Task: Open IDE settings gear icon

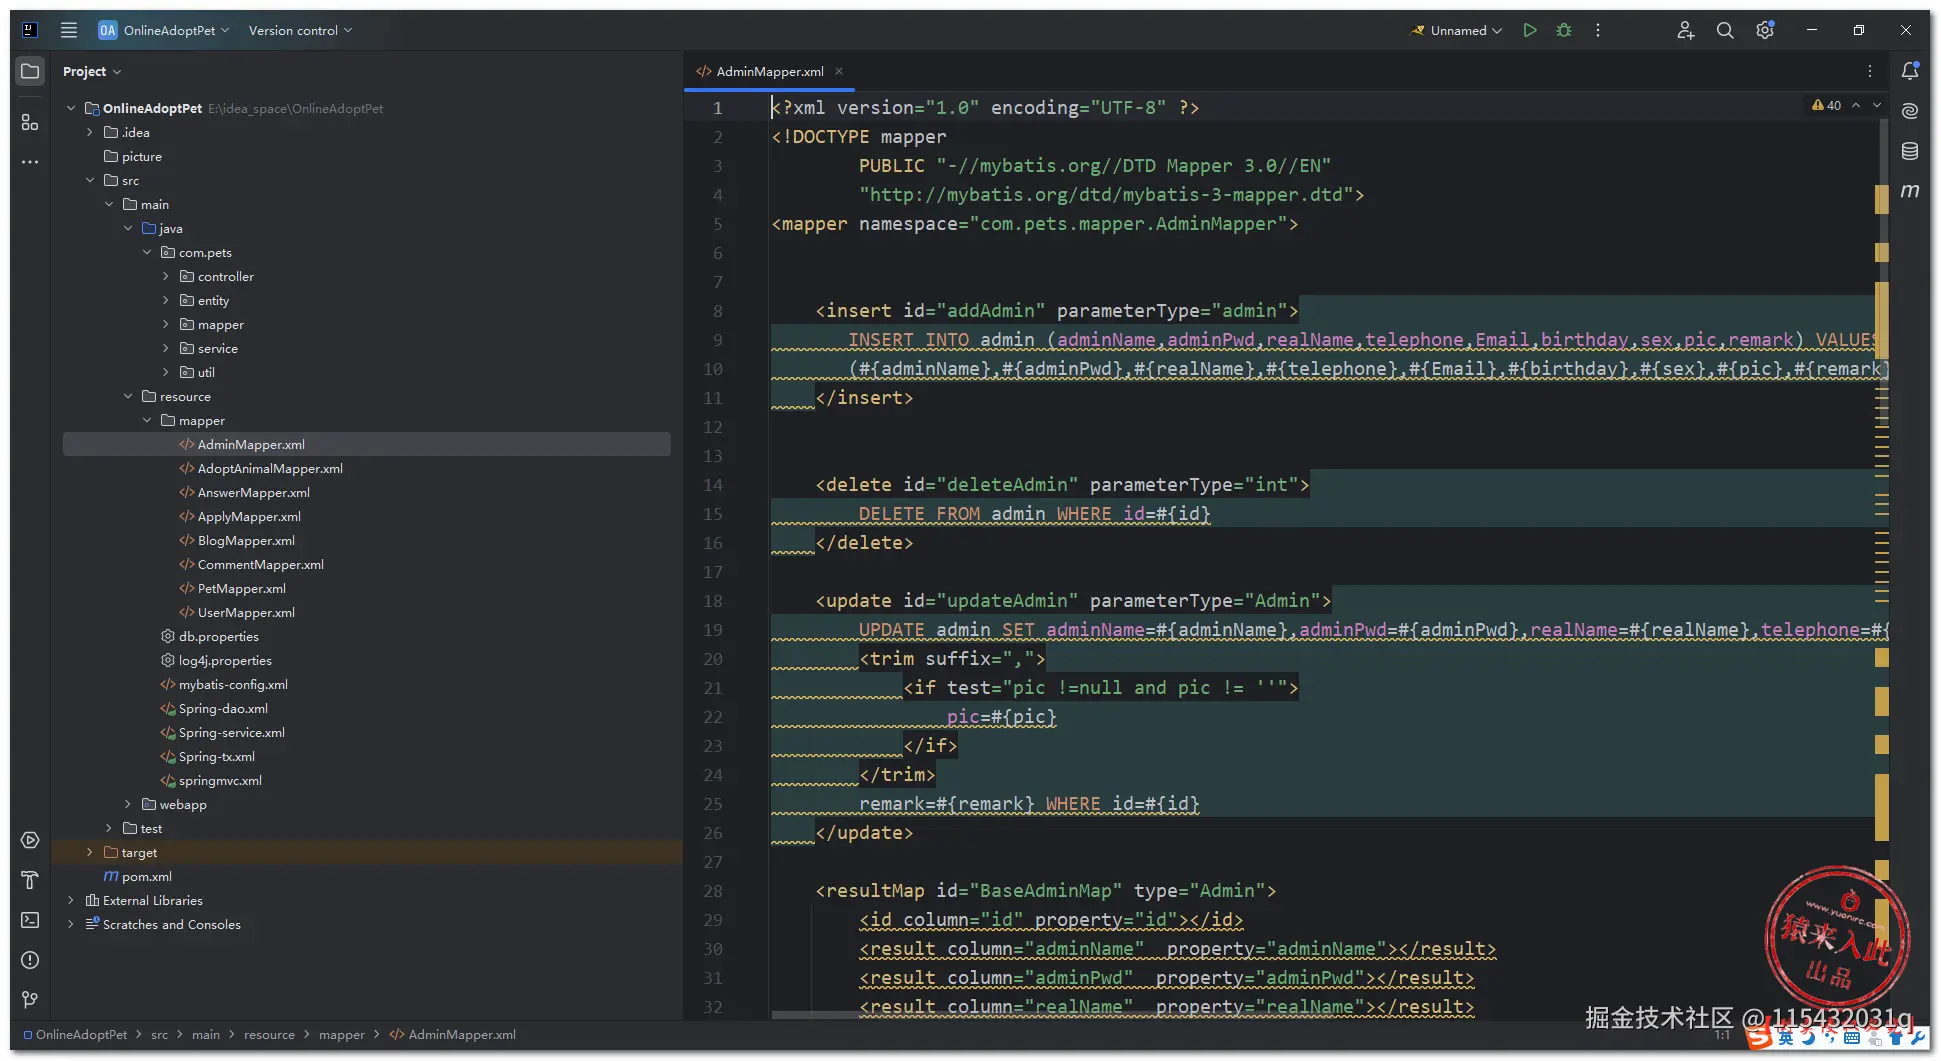Action: coord(1765,30)
